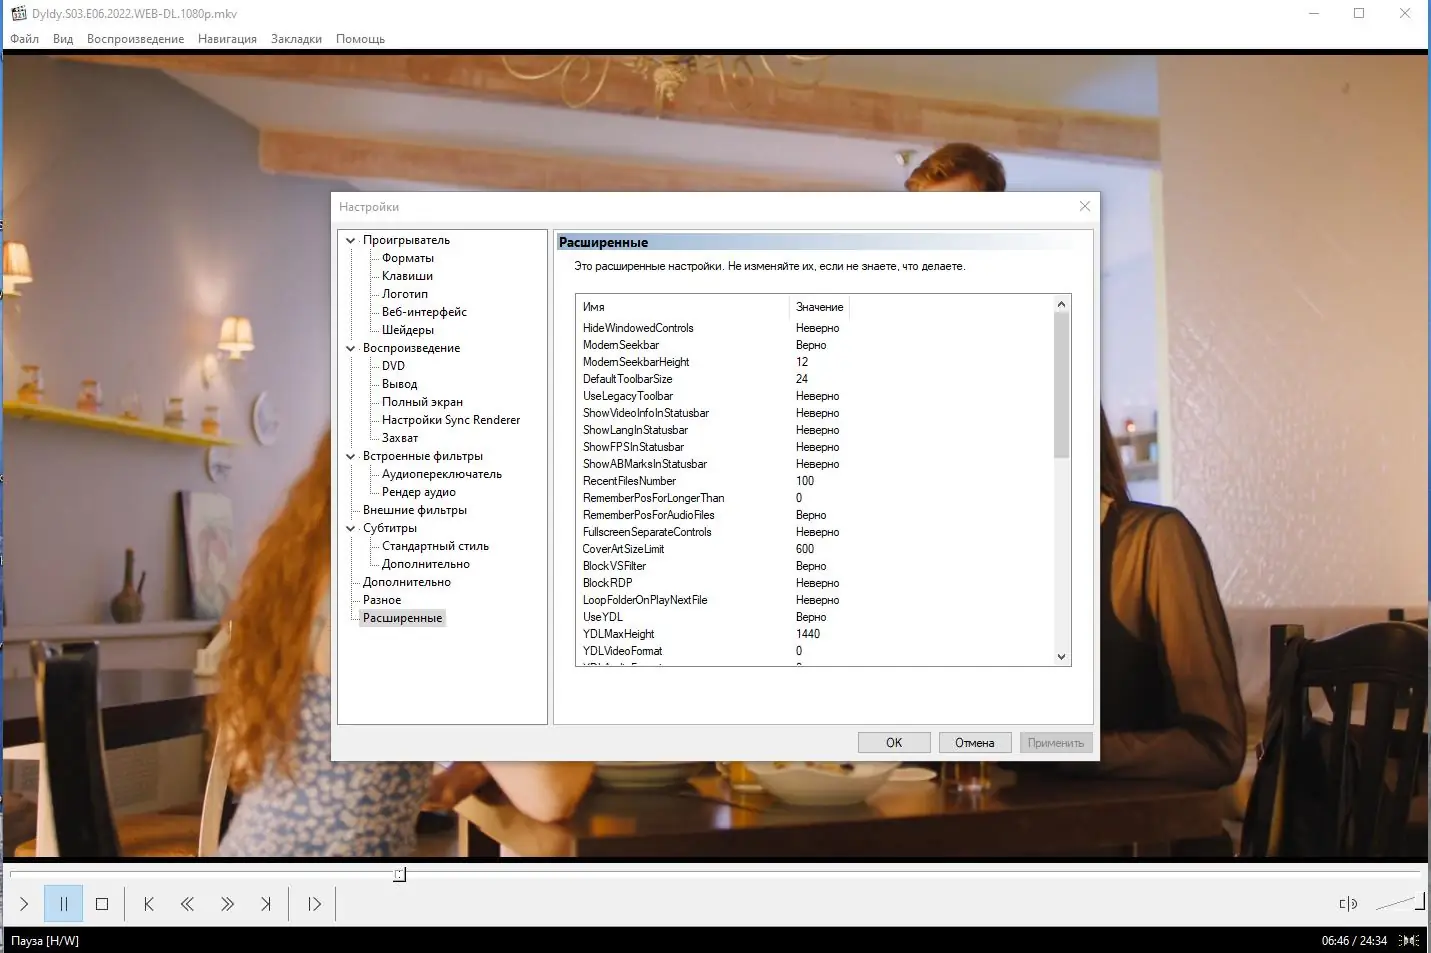Click the player app icon in title bar
This screenshot has height=953, width=1431.
click(18, 13)
